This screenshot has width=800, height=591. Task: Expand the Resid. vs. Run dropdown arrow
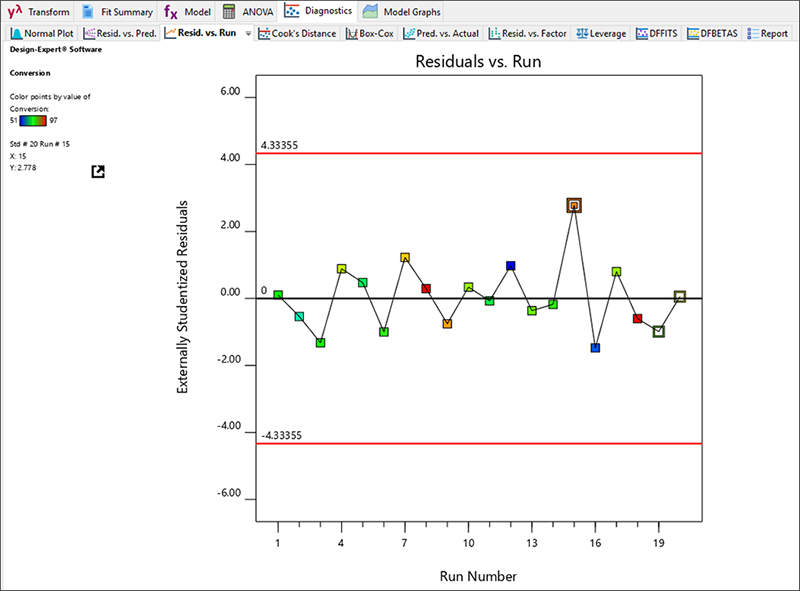pyautogui.click(x=248, y=33)
